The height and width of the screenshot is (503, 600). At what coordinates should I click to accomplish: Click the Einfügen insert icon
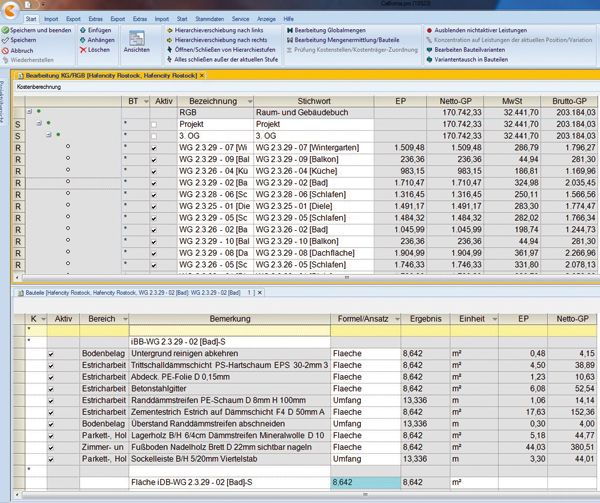coord(81,31)
